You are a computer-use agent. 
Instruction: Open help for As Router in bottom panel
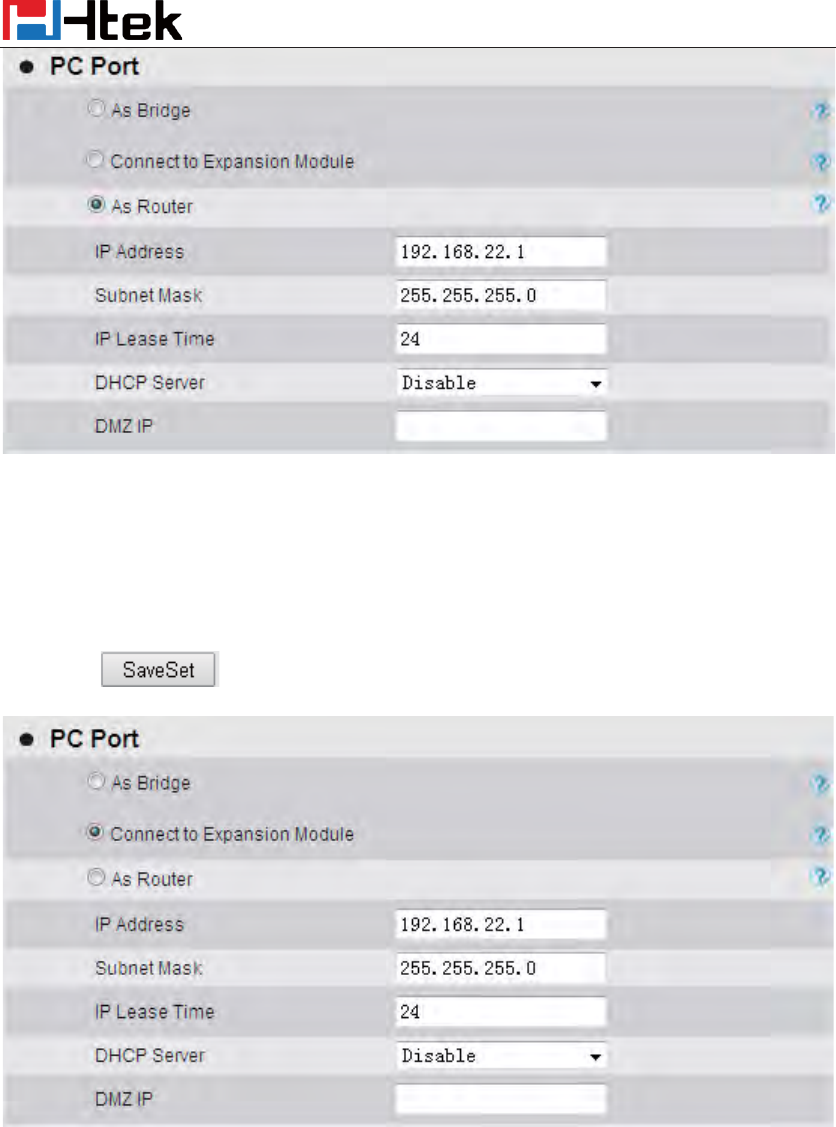point(821,877)
